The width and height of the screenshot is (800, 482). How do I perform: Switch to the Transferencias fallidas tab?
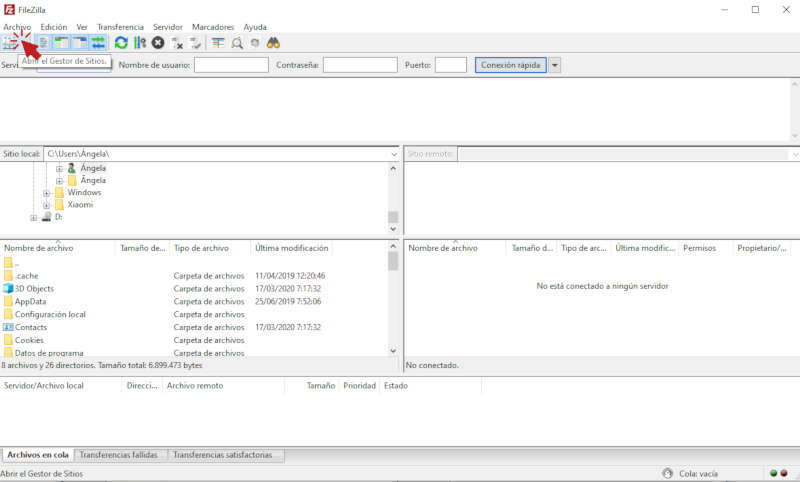click(x=120, y=455)
